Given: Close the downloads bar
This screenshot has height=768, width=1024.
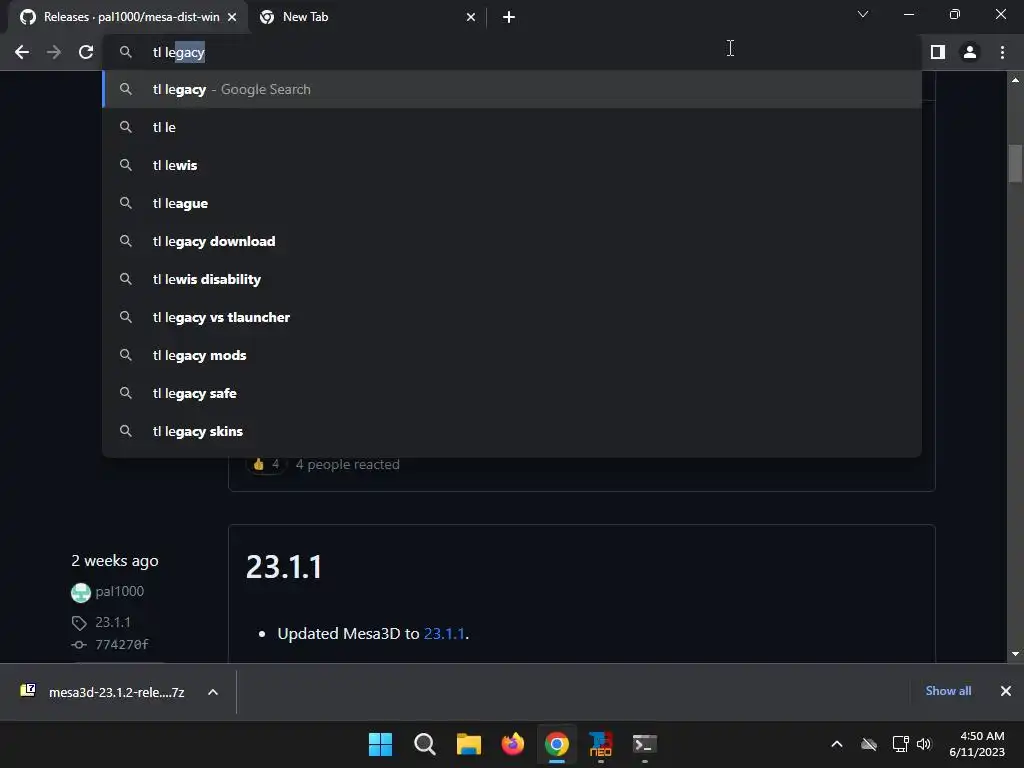Looking at the screenshot, I should click(x=1006, y=691).
